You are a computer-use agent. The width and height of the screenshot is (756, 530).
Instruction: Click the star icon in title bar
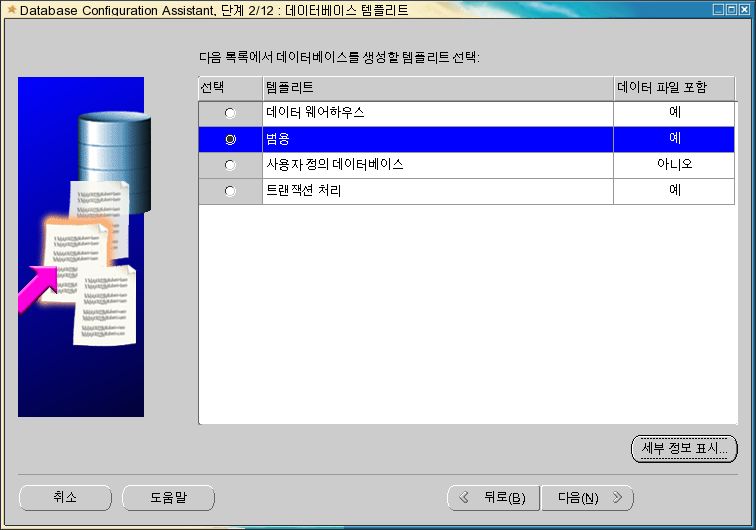point(12,9)
